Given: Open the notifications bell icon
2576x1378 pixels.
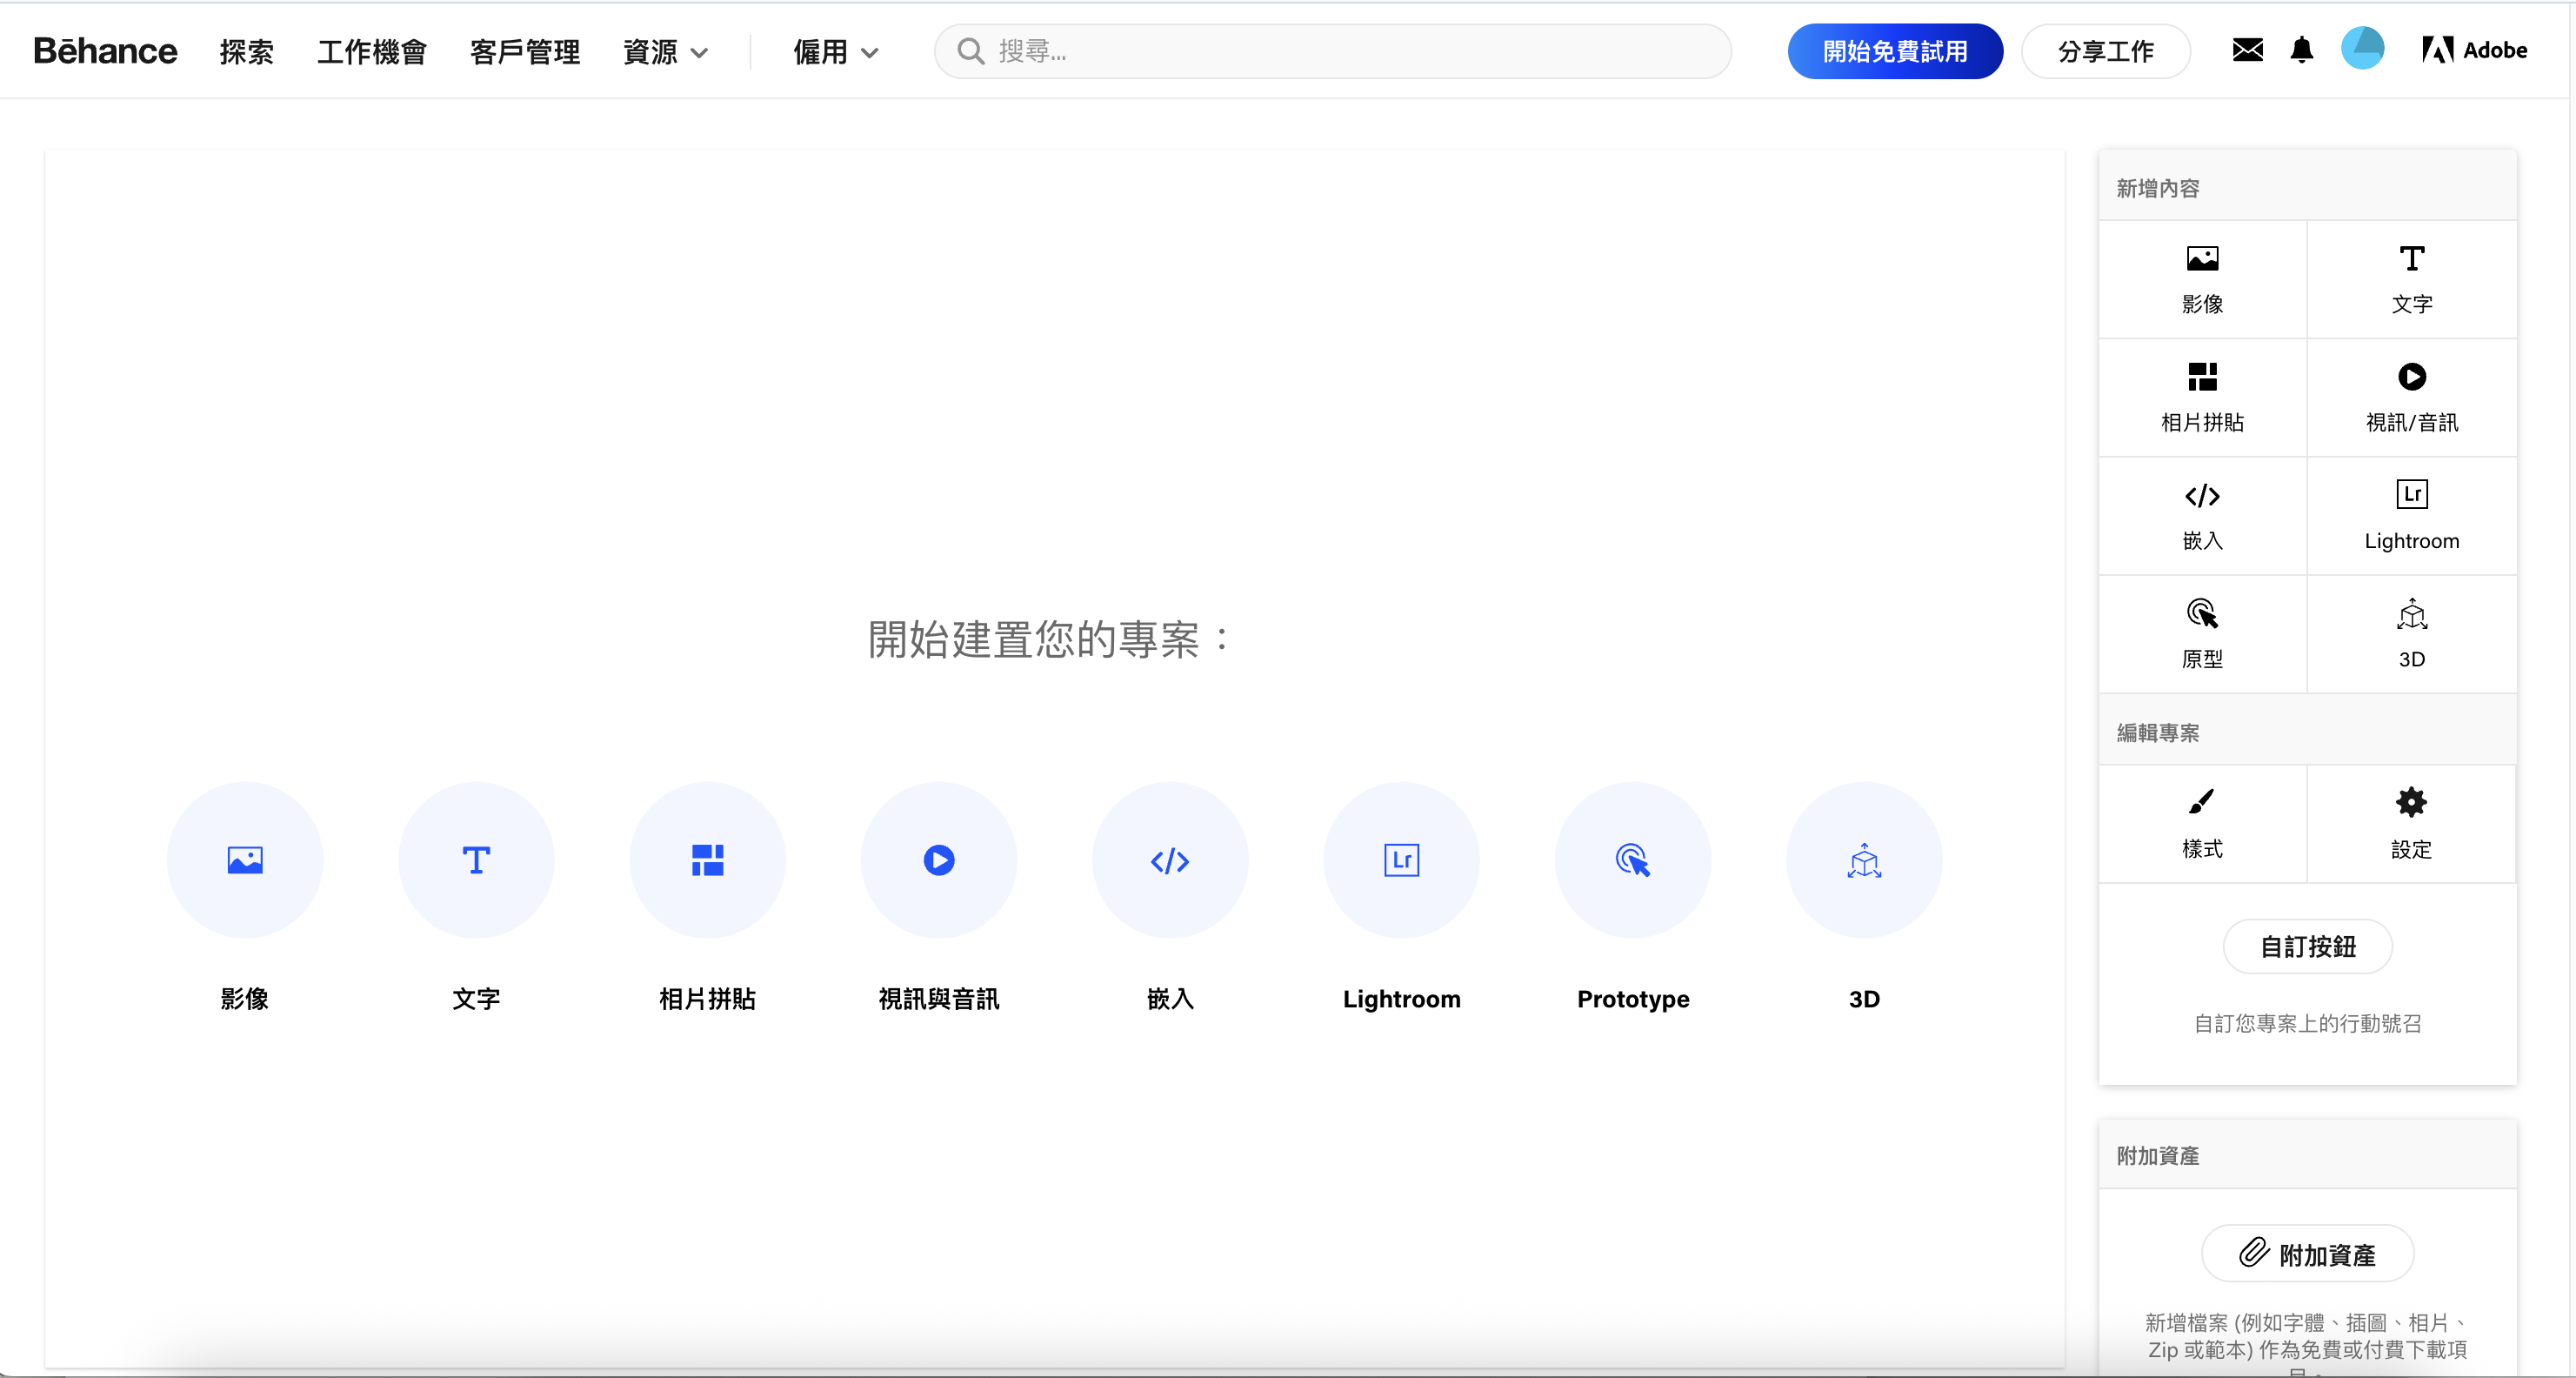Looking at the screenshot, I should [x=2301, y=50].
